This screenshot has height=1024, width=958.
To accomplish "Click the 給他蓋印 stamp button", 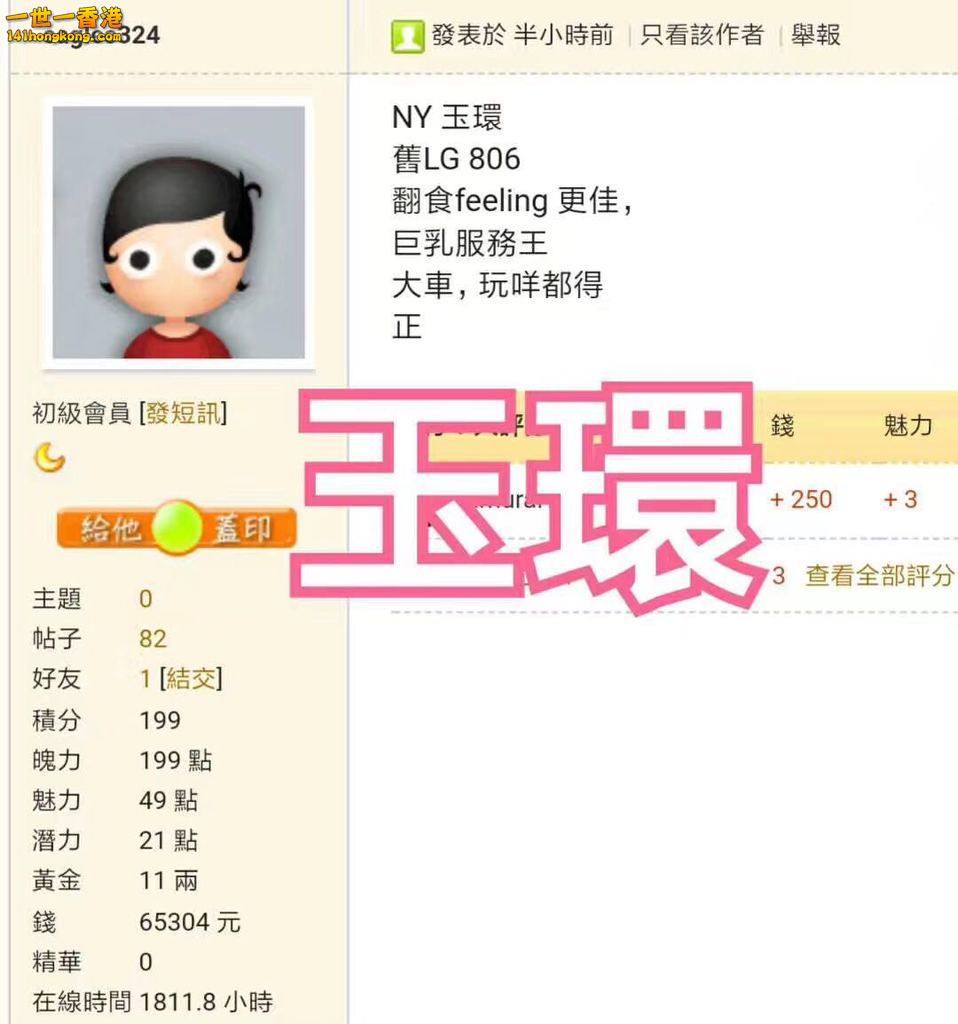I will 176,528.
